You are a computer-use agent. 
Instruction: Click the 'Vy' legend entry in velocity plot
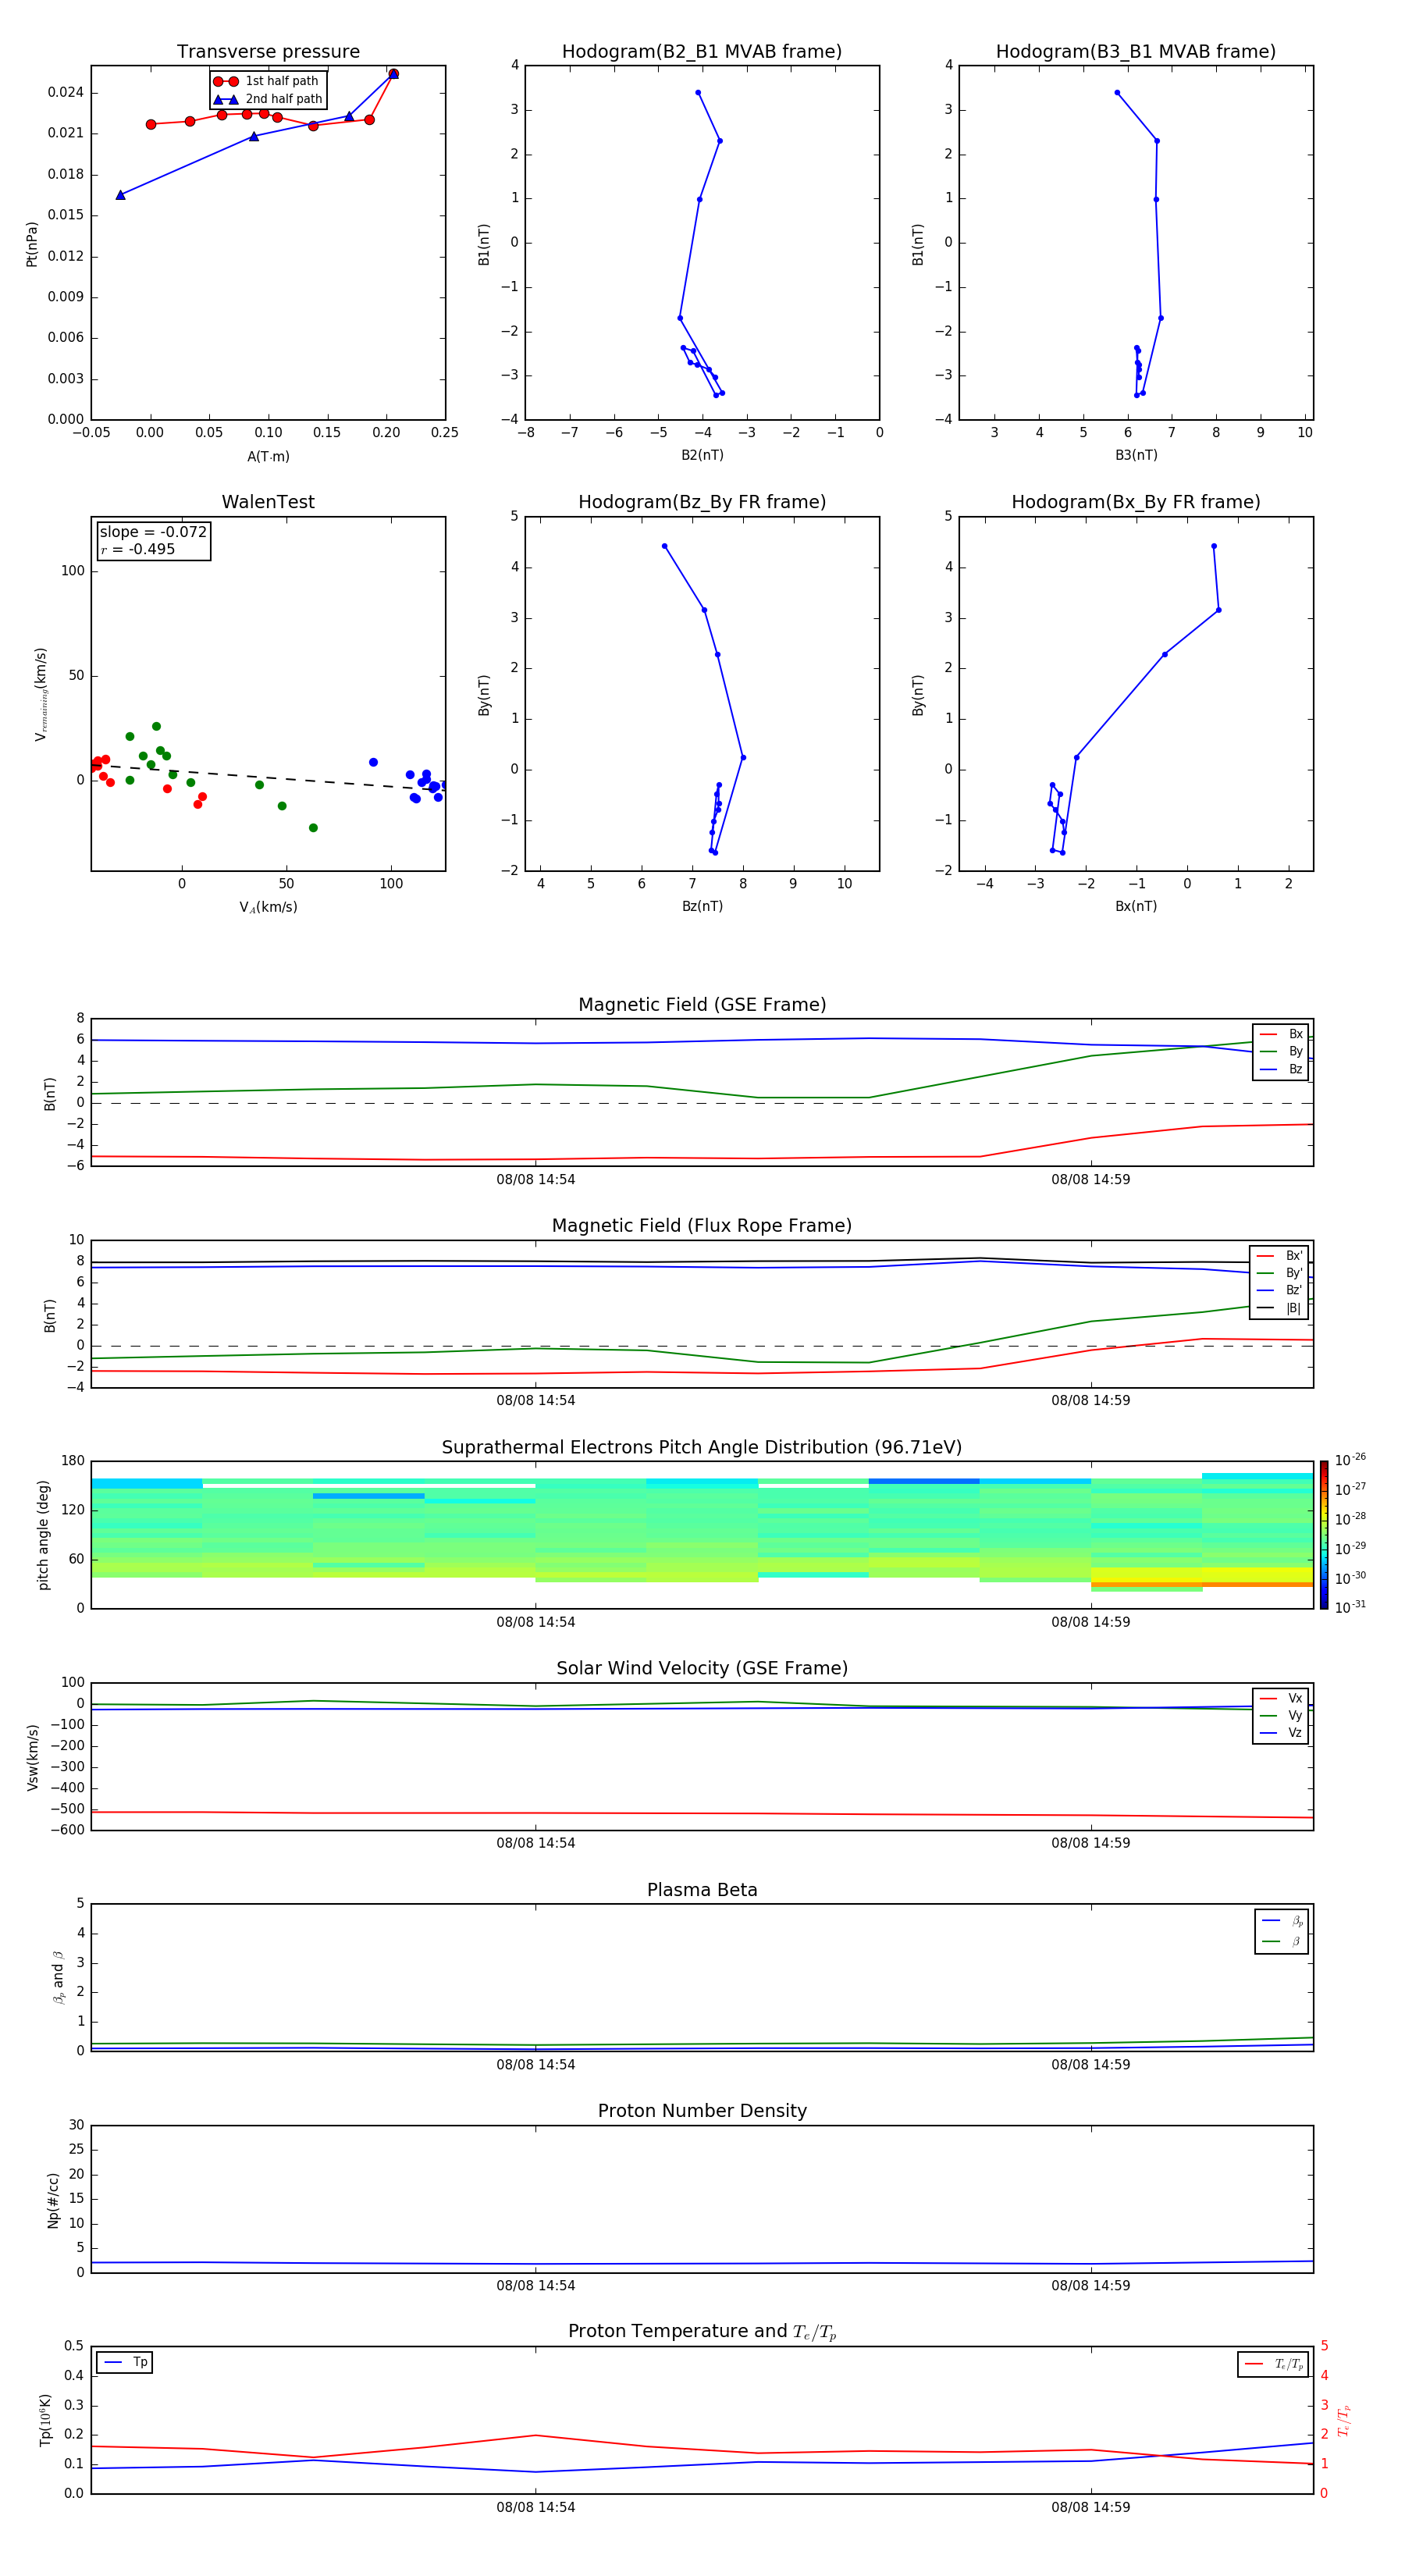pos(1281,1716)
